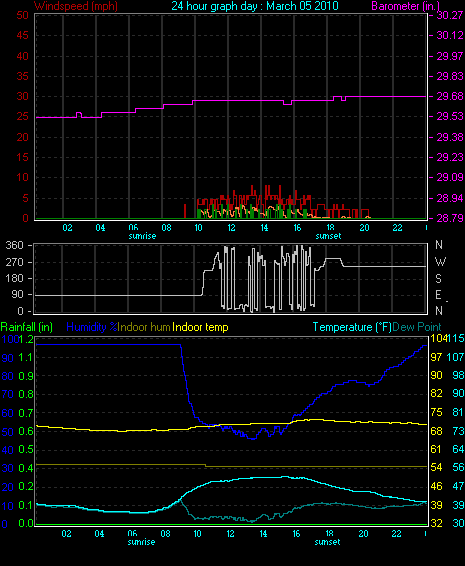This screenshot has height=566, width=465.
Task: Click the barometer value 29.38
Action: pos(450,137)
